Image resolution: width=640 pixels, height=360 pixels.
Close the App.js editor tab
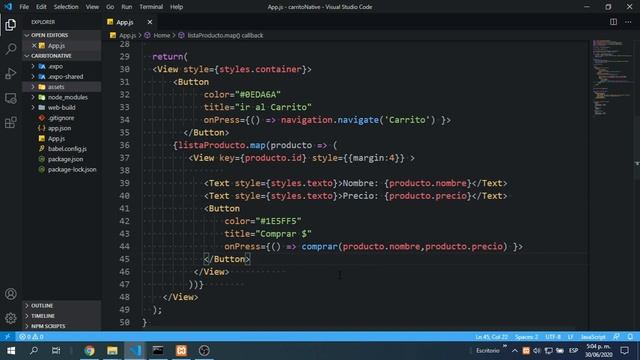click(150, 22)
